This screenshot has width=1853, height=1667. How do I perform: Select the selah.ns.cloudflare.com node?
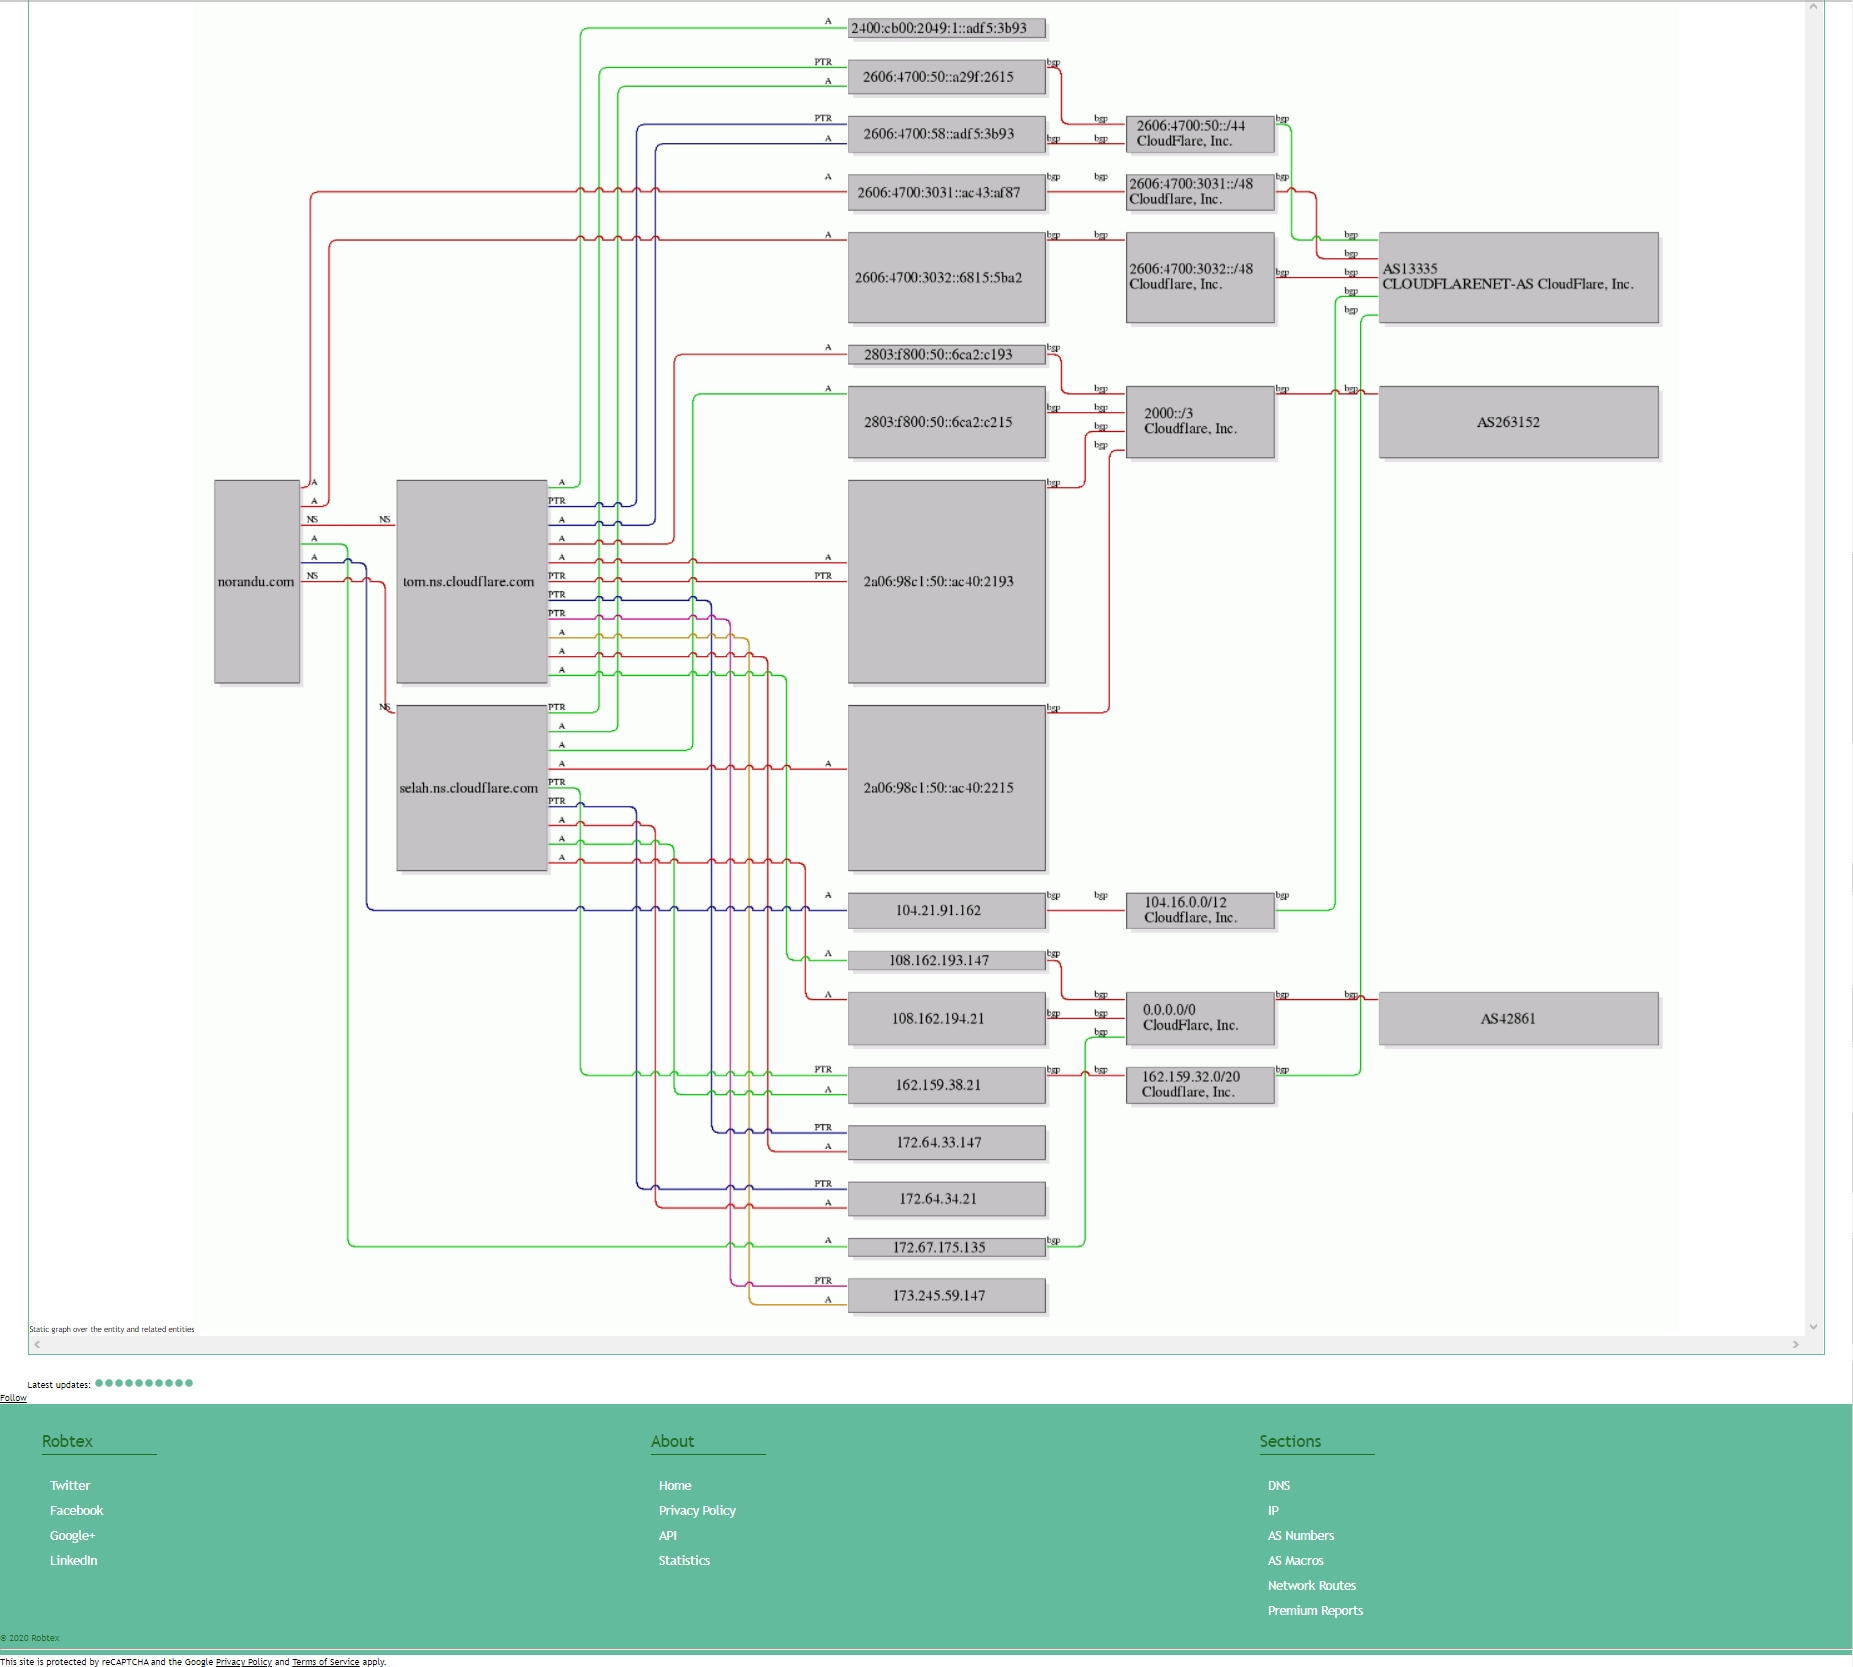pos(472,788)
